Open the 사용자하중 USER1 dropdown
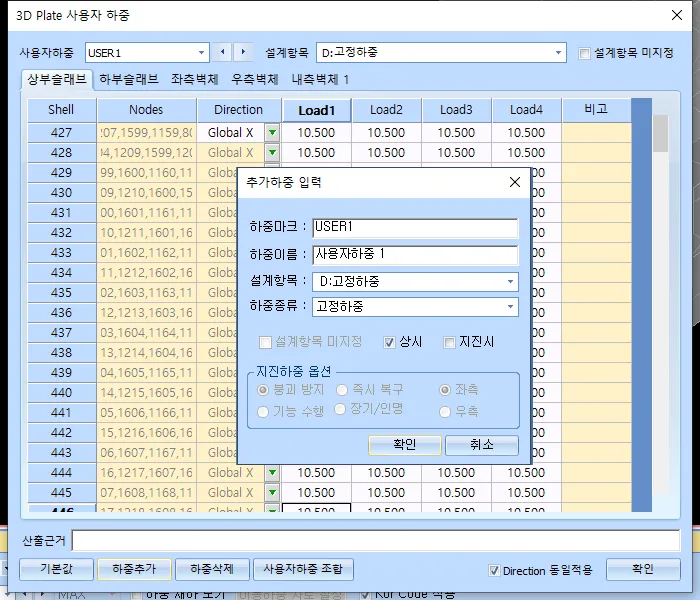This screenshot has width=700, height=600. (201, 53)
